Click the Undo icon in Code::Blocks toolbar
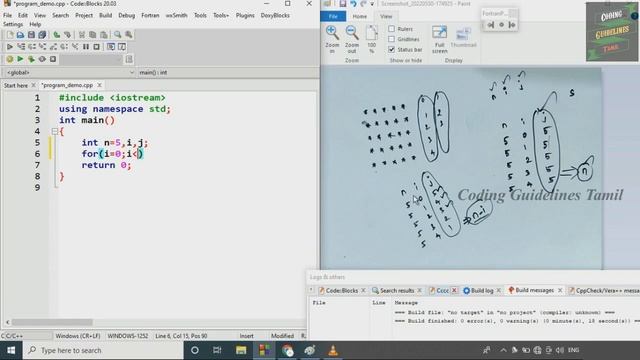 point(57,35)
